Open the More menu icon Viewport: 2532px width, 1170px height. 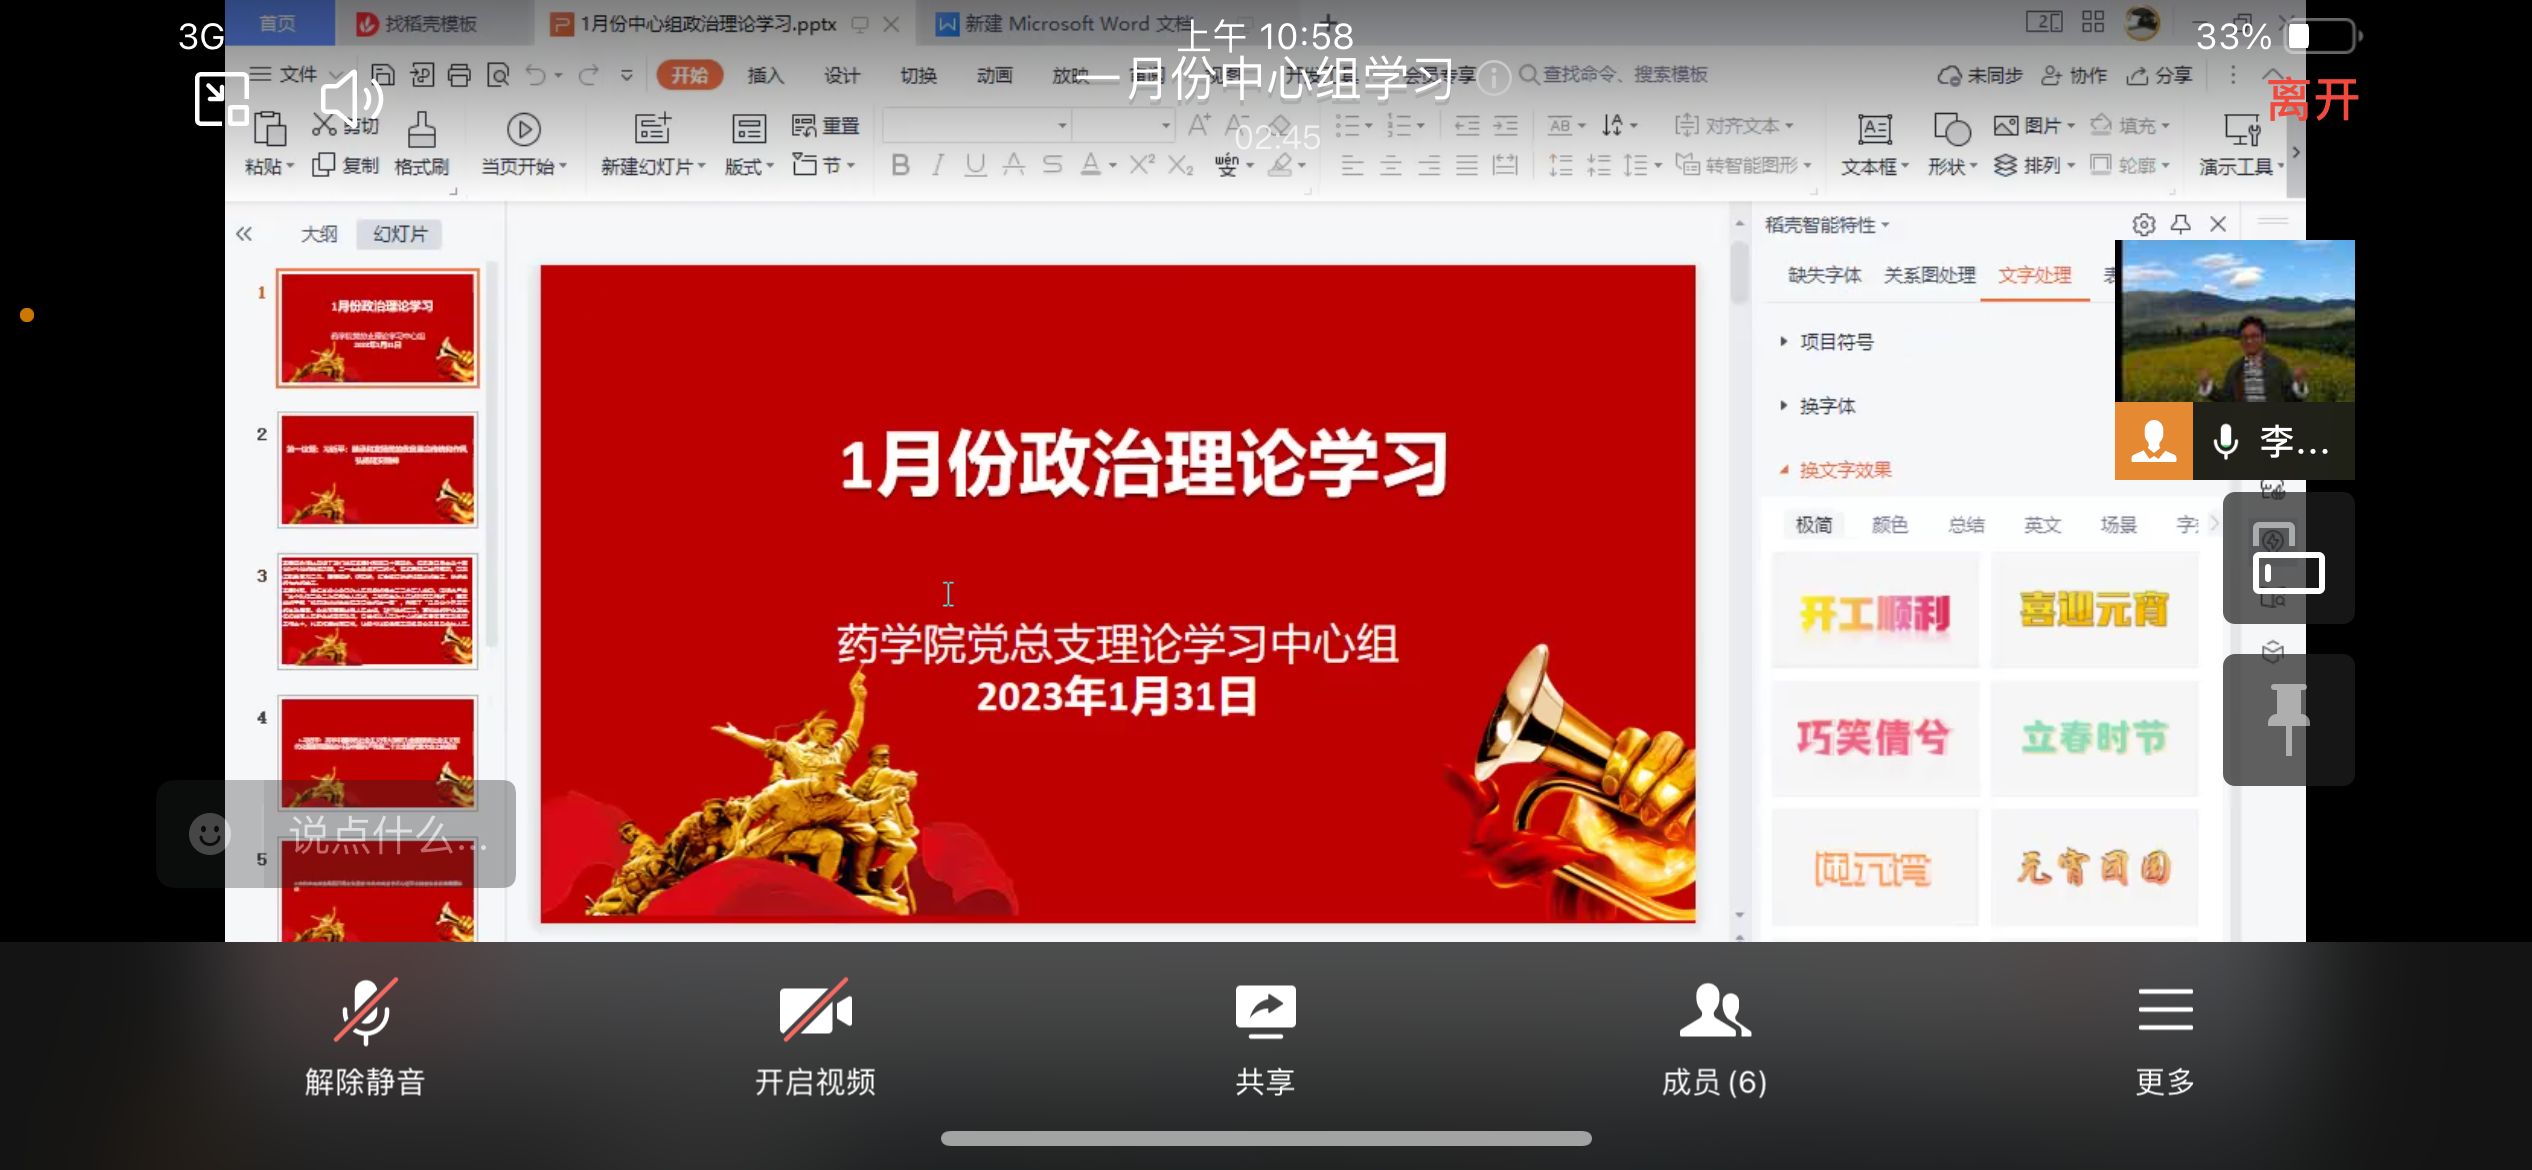click(2165, 1012)
